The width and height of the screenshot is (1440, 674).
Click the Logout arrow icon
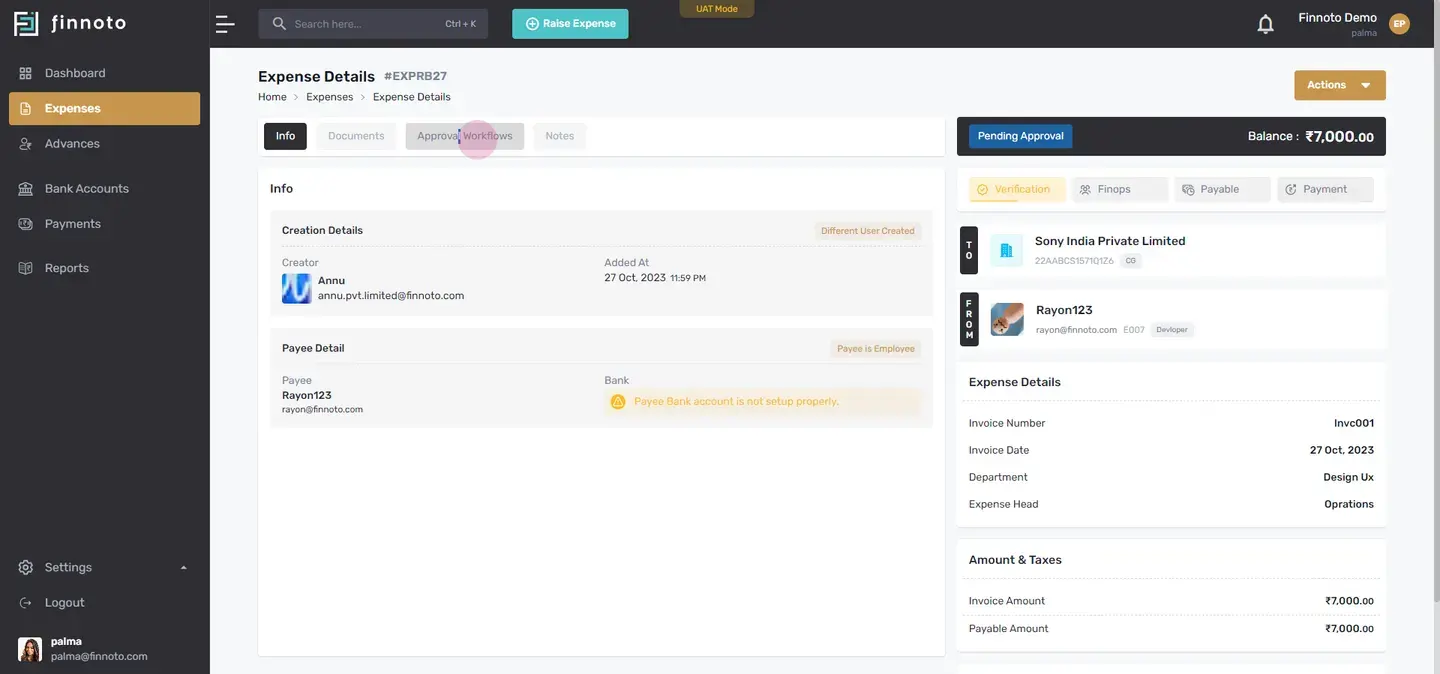pos(26,603)
